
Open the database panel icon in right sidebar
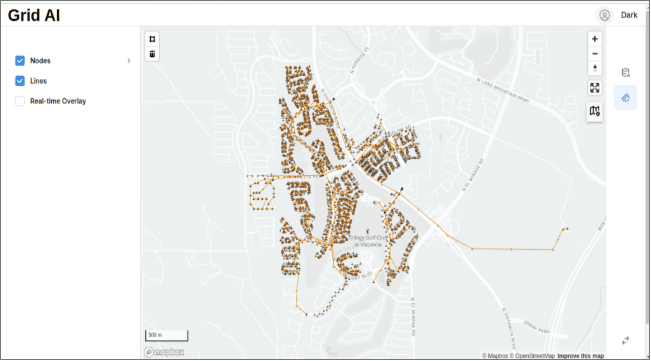(626, 73)
